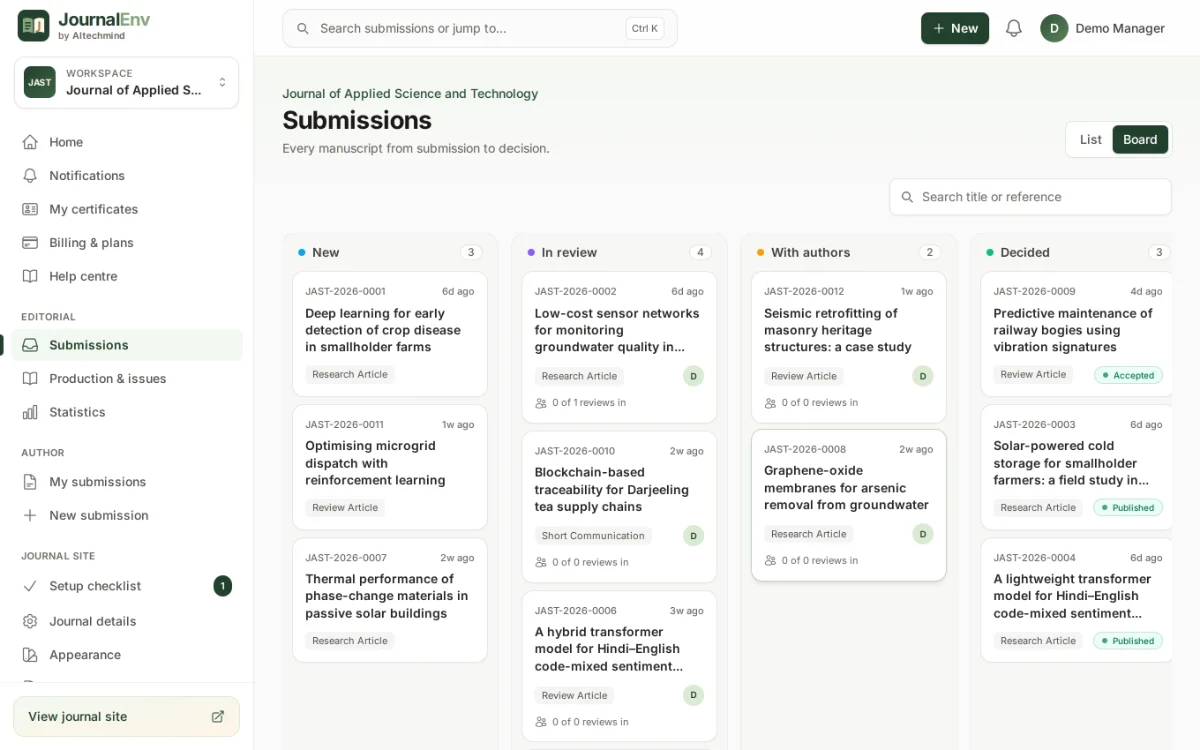Open Journal of Applied Science and Technology breadcrumb
Screen dimensions: 1200x750
coord(410,94)
